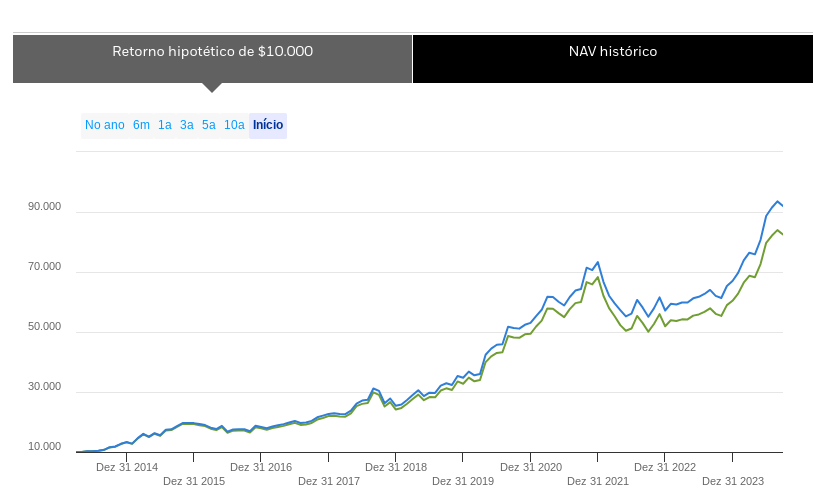Choose the 6m time range
Image resolution: width=814 pixels, height=497 pixels.
[x=141, y=125]
